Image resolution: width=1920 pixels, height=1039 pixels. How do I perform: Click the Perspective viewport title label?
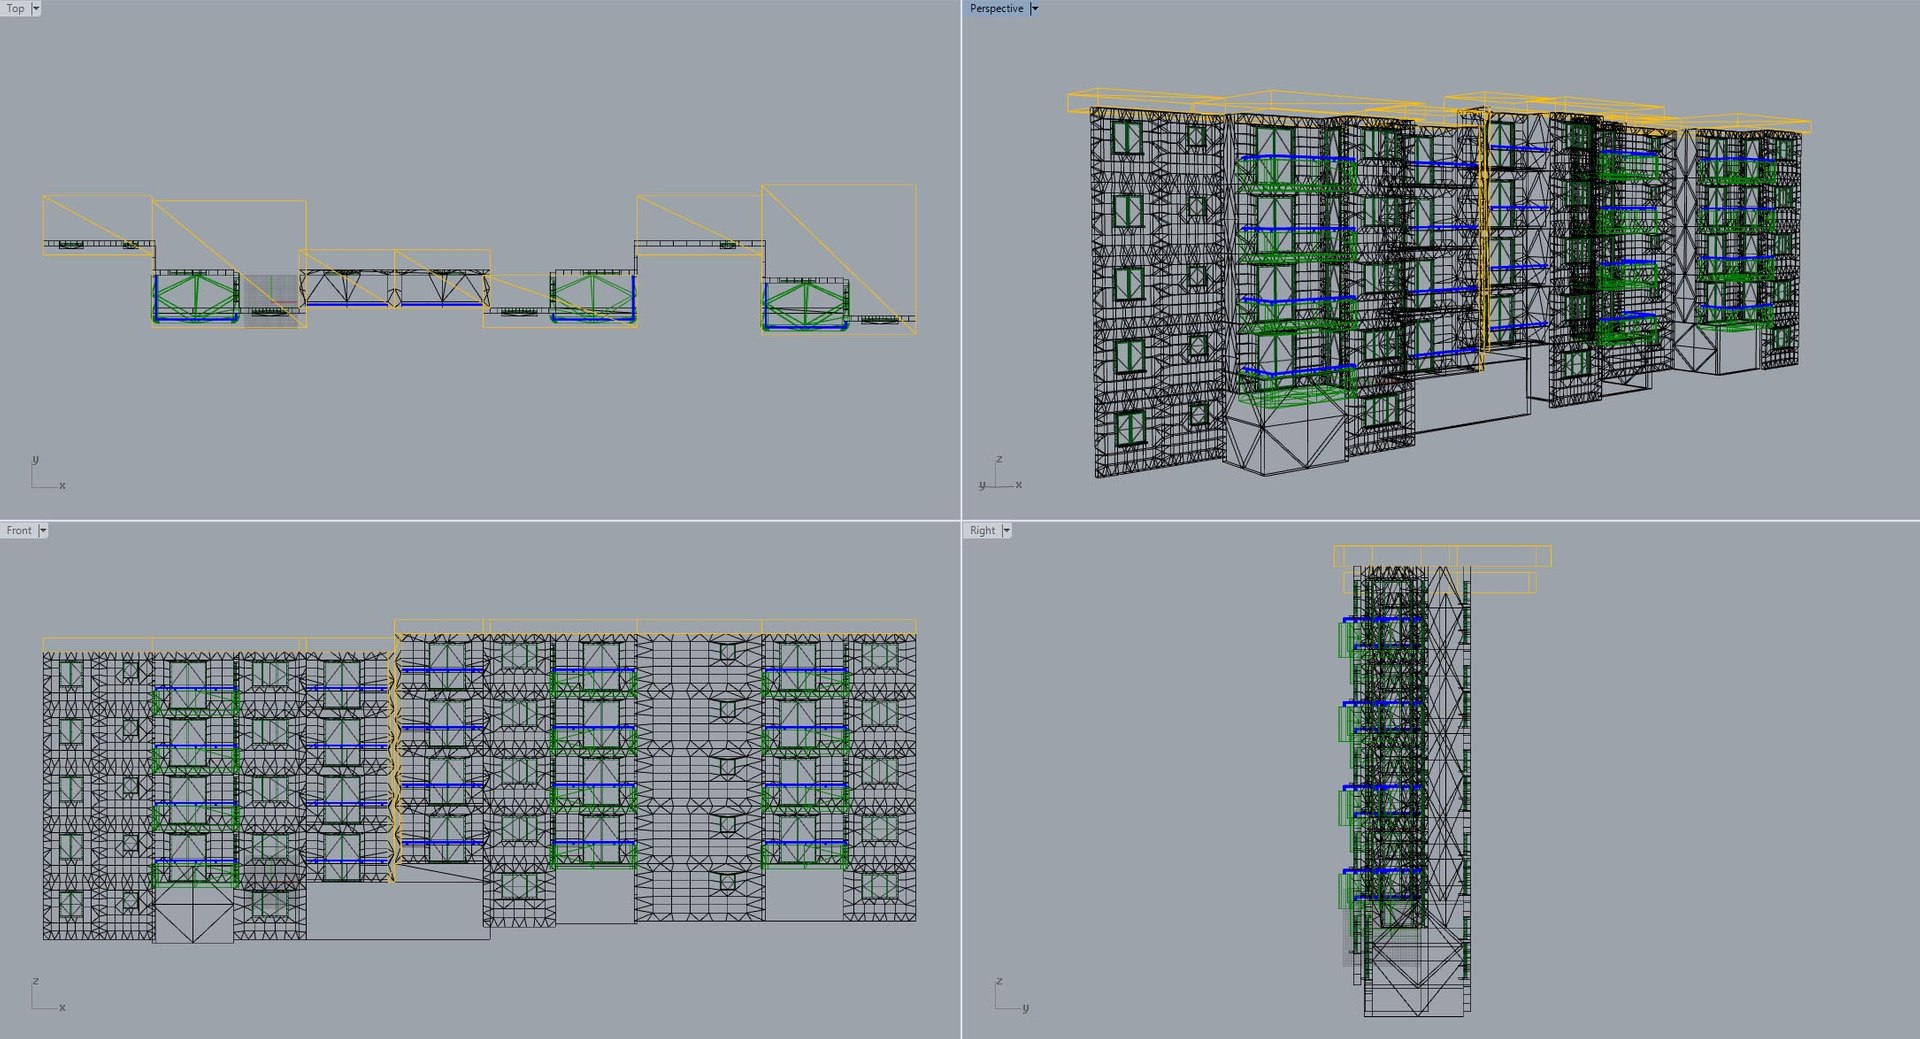tap(996, 8)
